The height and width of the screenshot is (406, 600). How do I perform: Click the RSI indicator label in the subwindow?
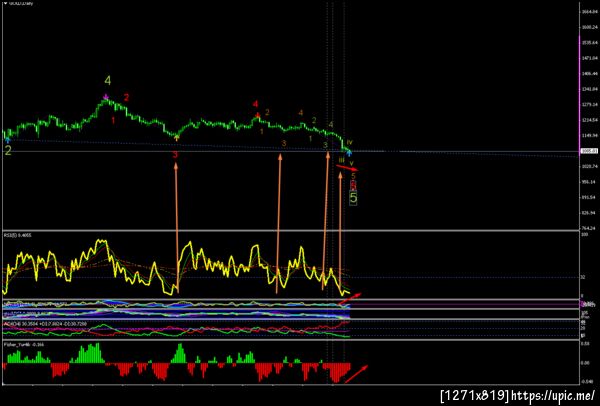tap(18, 235)
